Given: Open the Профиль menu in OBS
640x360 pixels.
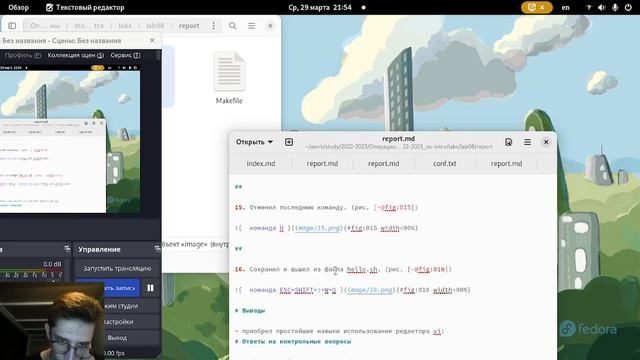Looking at the screenshot, I should point(23,55).
